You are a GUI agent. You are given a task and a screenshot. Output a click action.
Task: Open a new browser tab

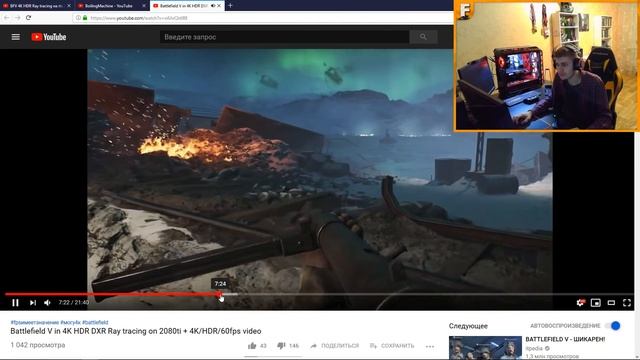[230, 5]
